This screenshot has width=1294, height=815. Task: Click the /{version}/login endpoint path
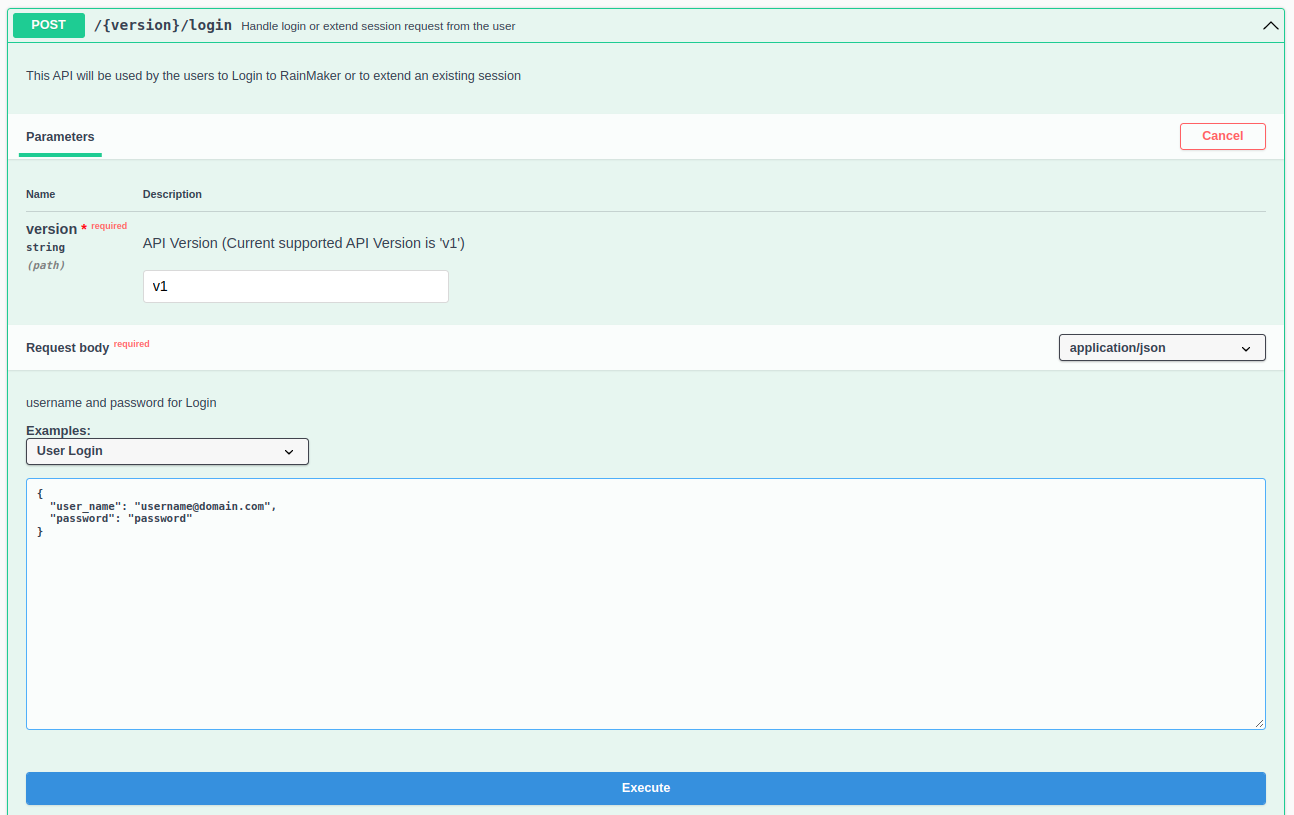pos(162,26)
